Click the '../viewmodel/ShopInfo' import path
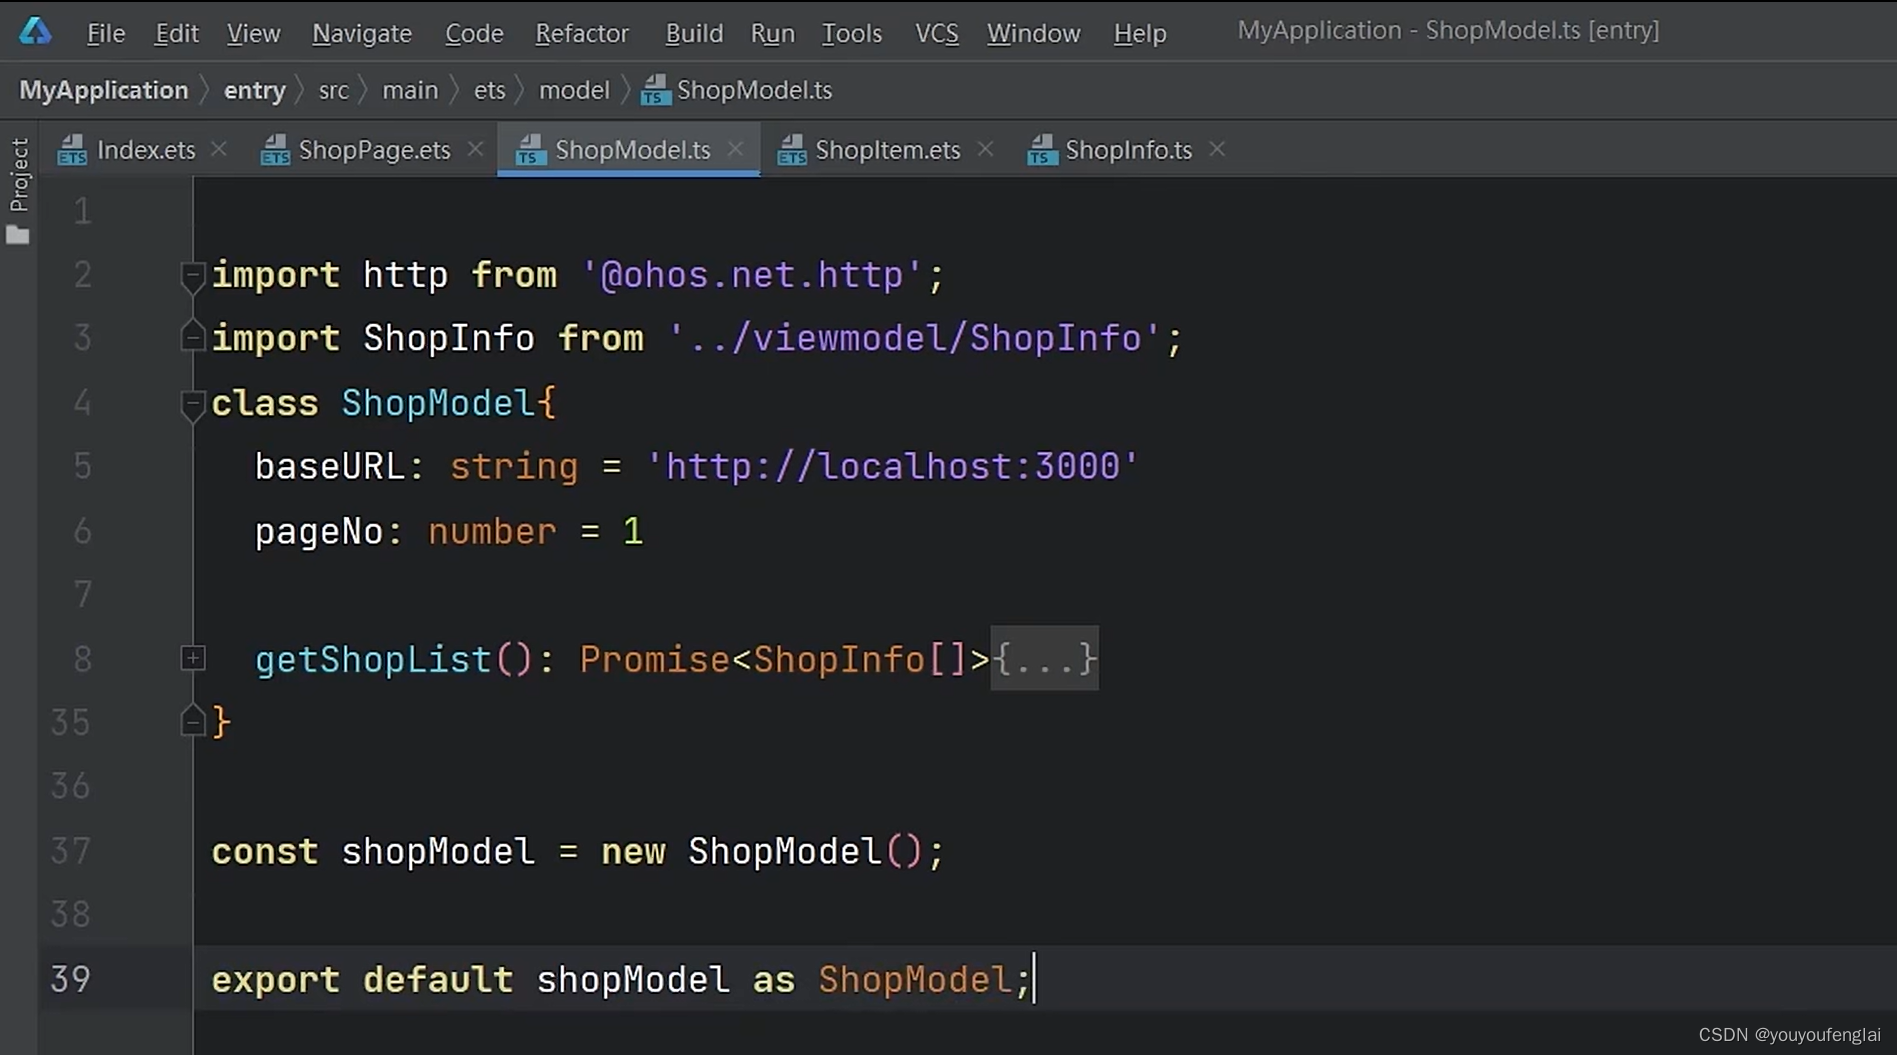The image size is (1897, 1055). (x=915, y=338)
